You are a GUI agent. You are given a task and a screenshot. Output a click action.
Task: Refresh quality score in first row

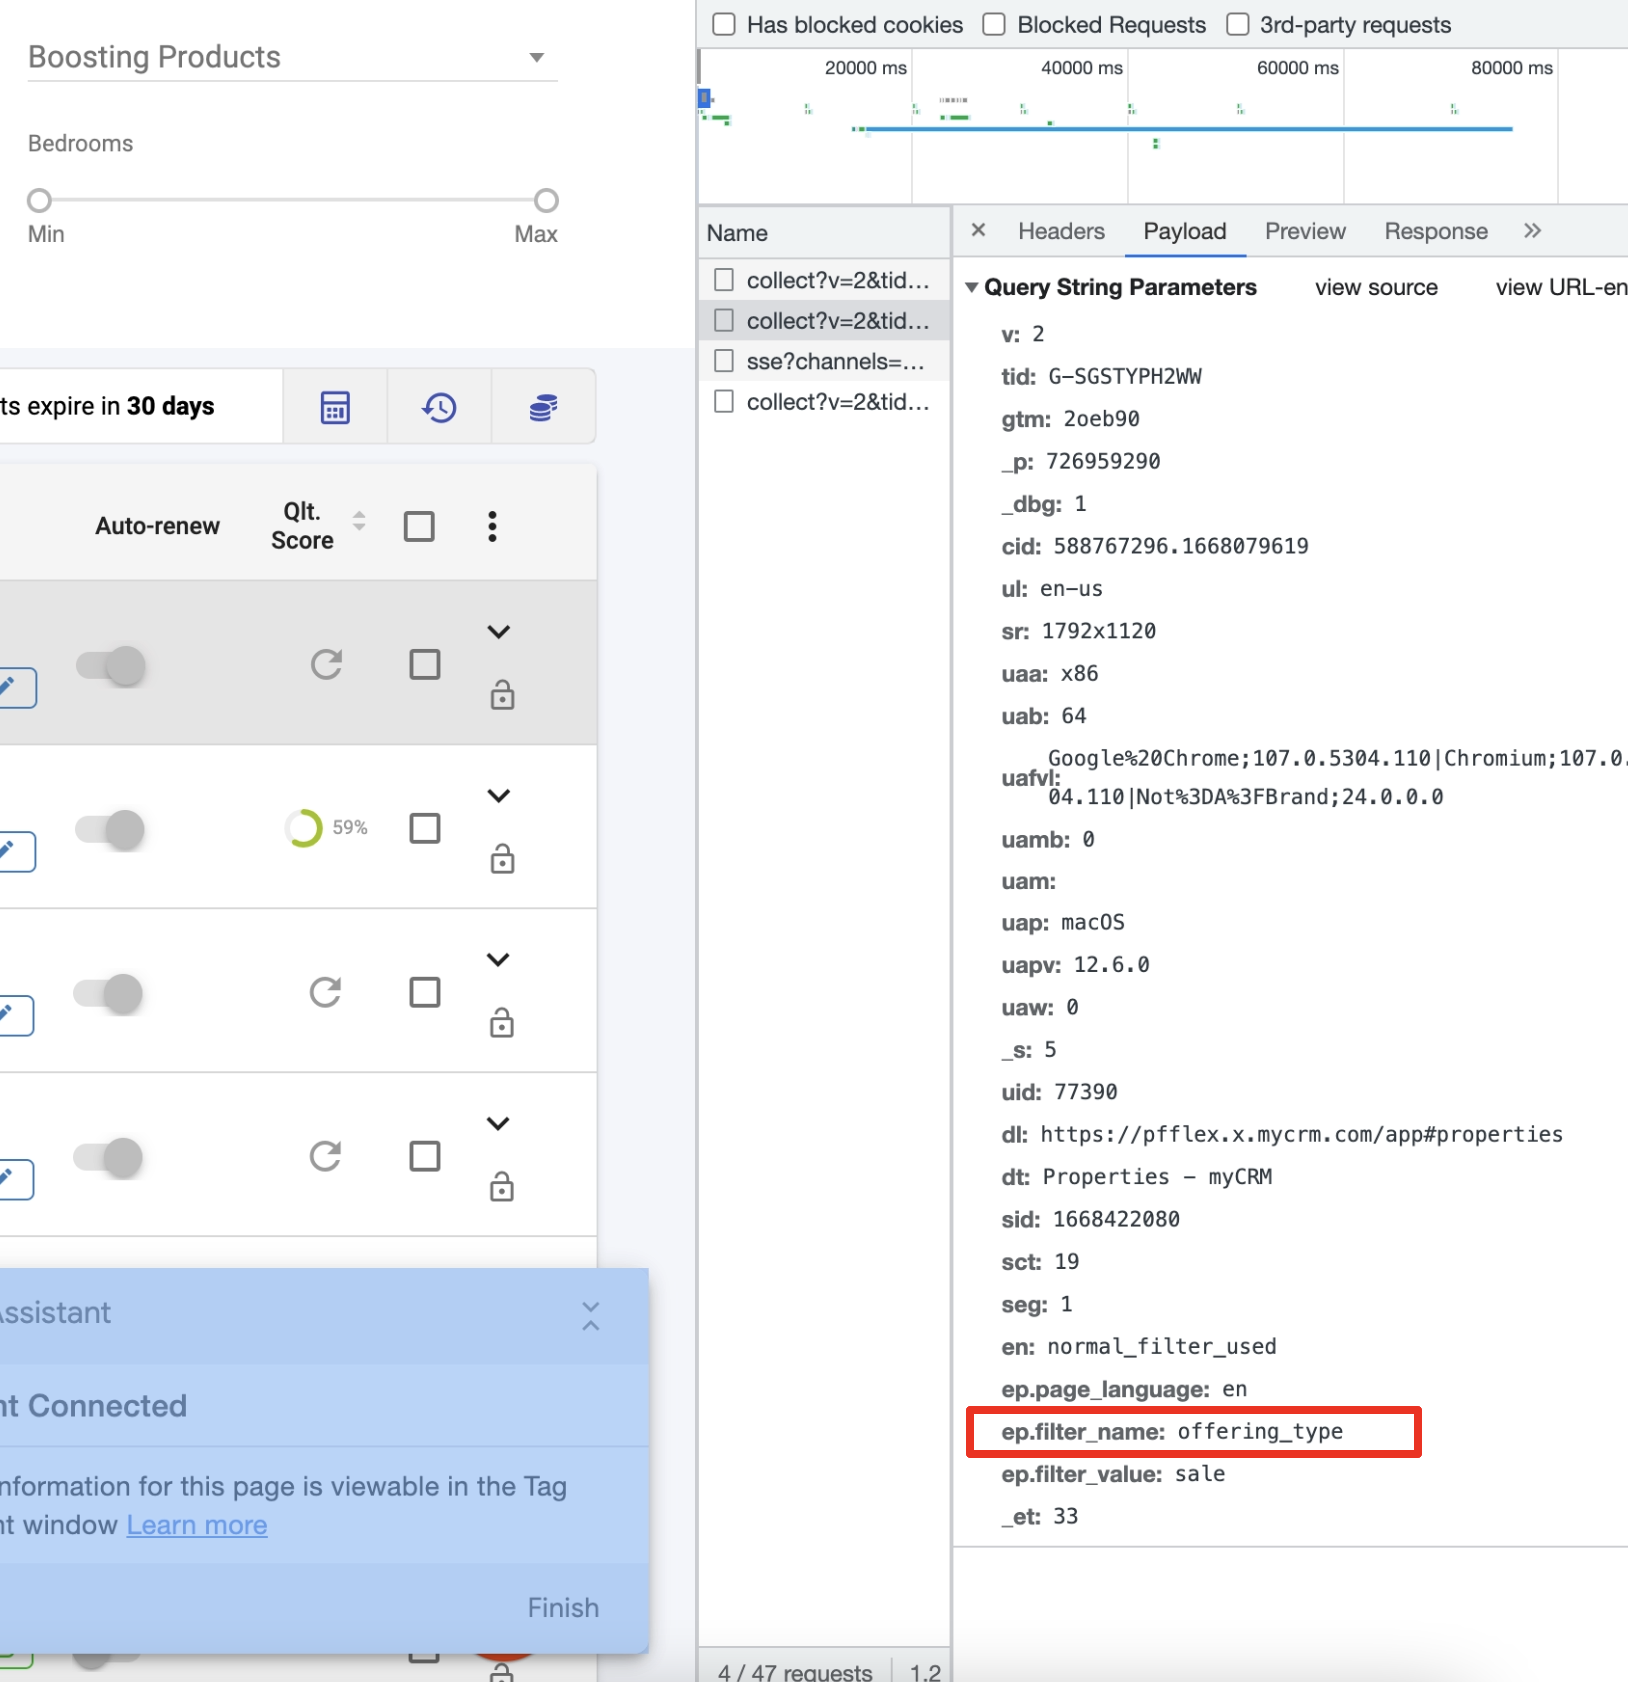326,664
